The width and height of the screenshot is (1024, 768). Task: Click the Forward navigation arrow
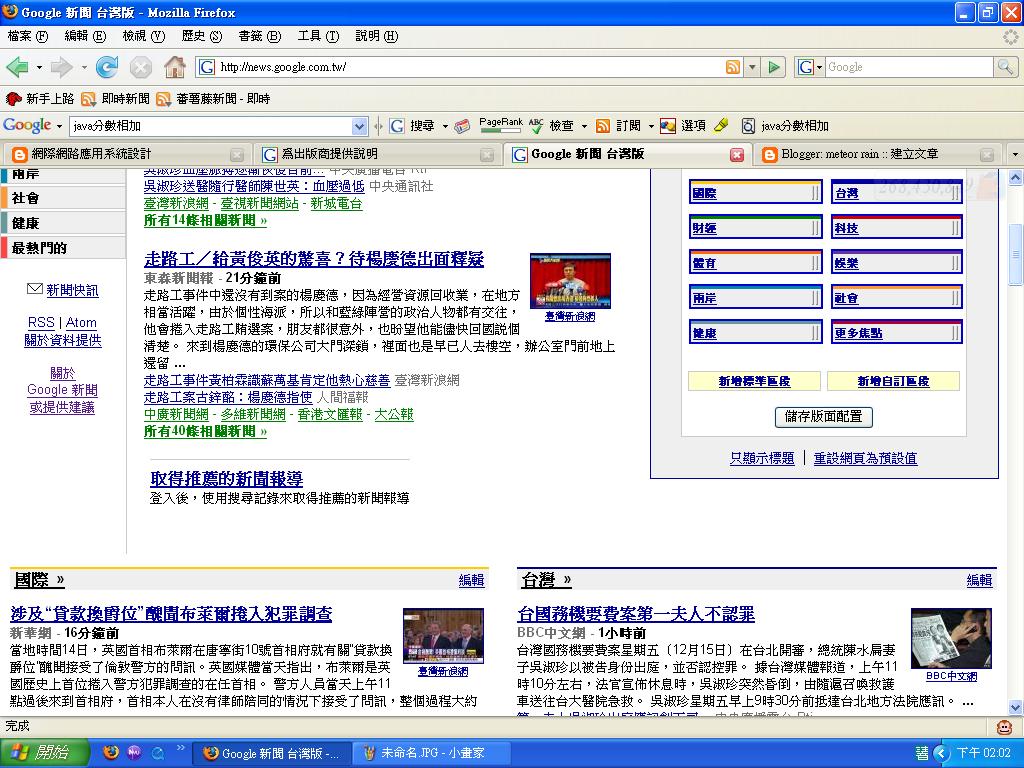click(61, 67)
